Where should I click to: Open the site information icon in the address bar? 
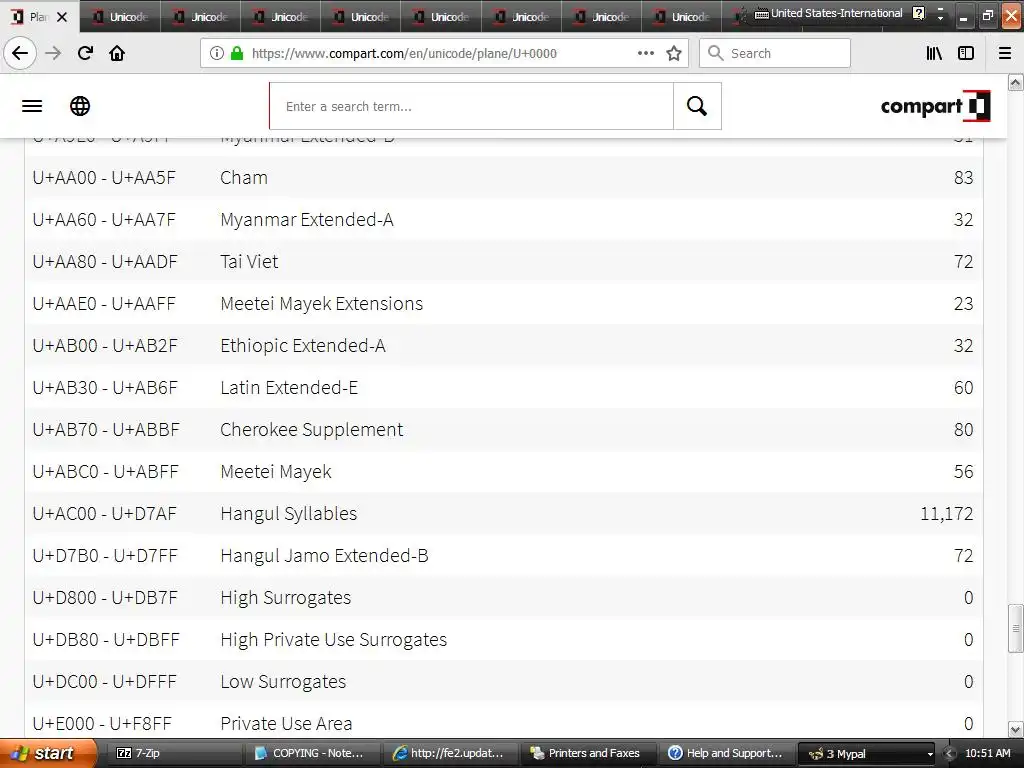[217, 54]
